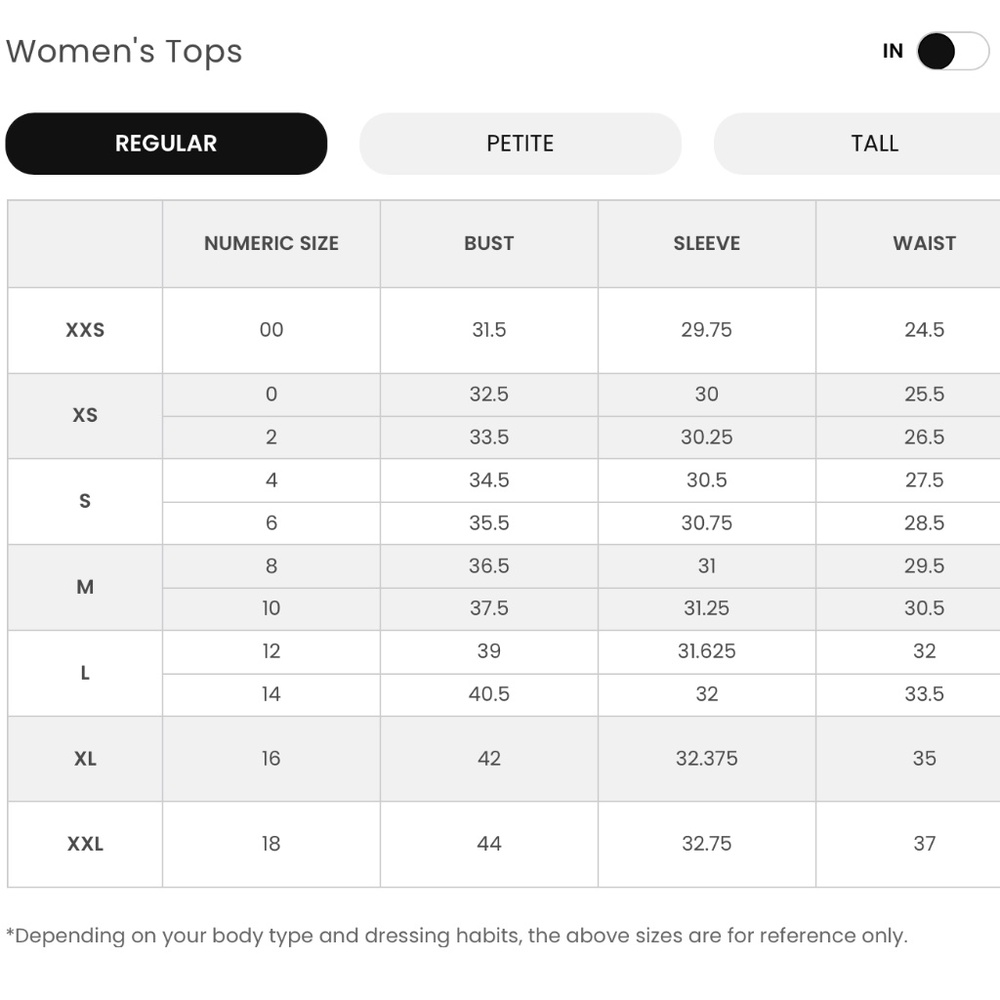Open the TALL sizing tab
Viewport: 1000px width, 1000px height.
(x=857, y=143)
